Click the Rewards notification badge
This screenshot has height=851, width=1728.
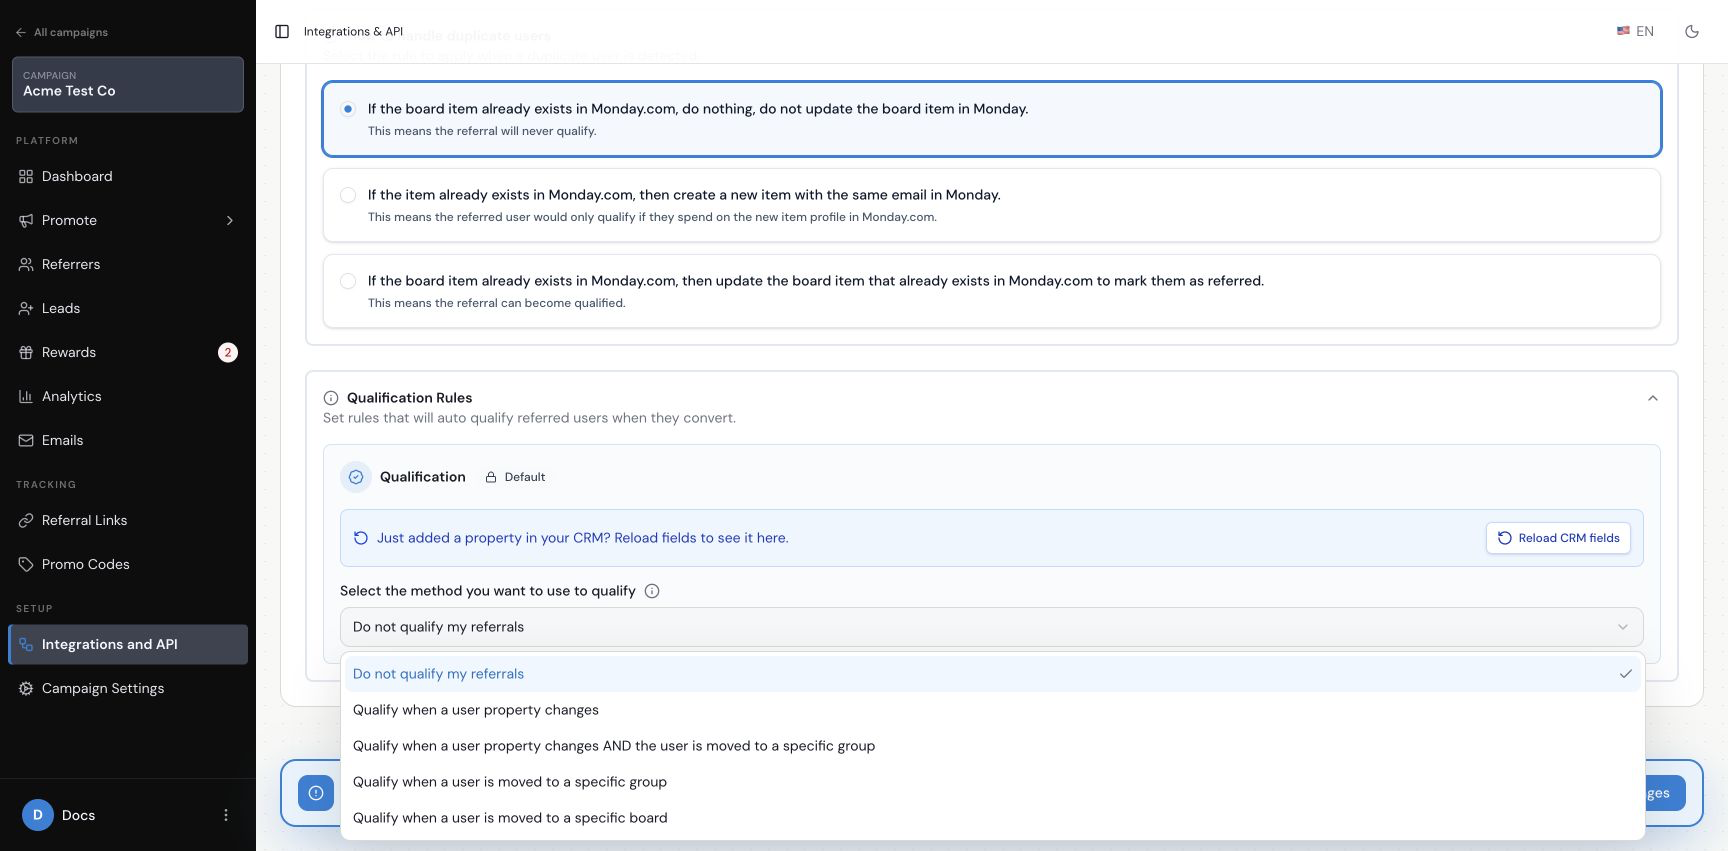(228, 352)
